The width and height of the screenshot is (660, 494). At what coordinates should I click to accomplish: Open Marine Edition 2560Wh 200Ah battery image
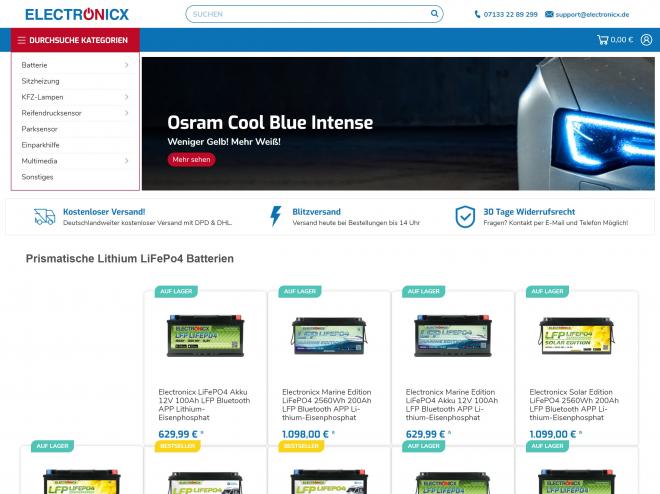pyautogui.click(x=329, y=335)
